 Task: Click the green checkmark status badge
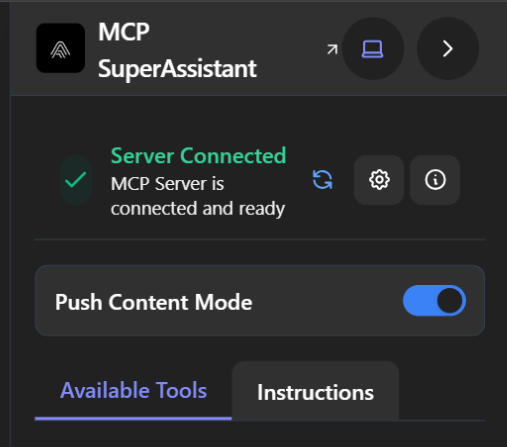pos(76,180)
